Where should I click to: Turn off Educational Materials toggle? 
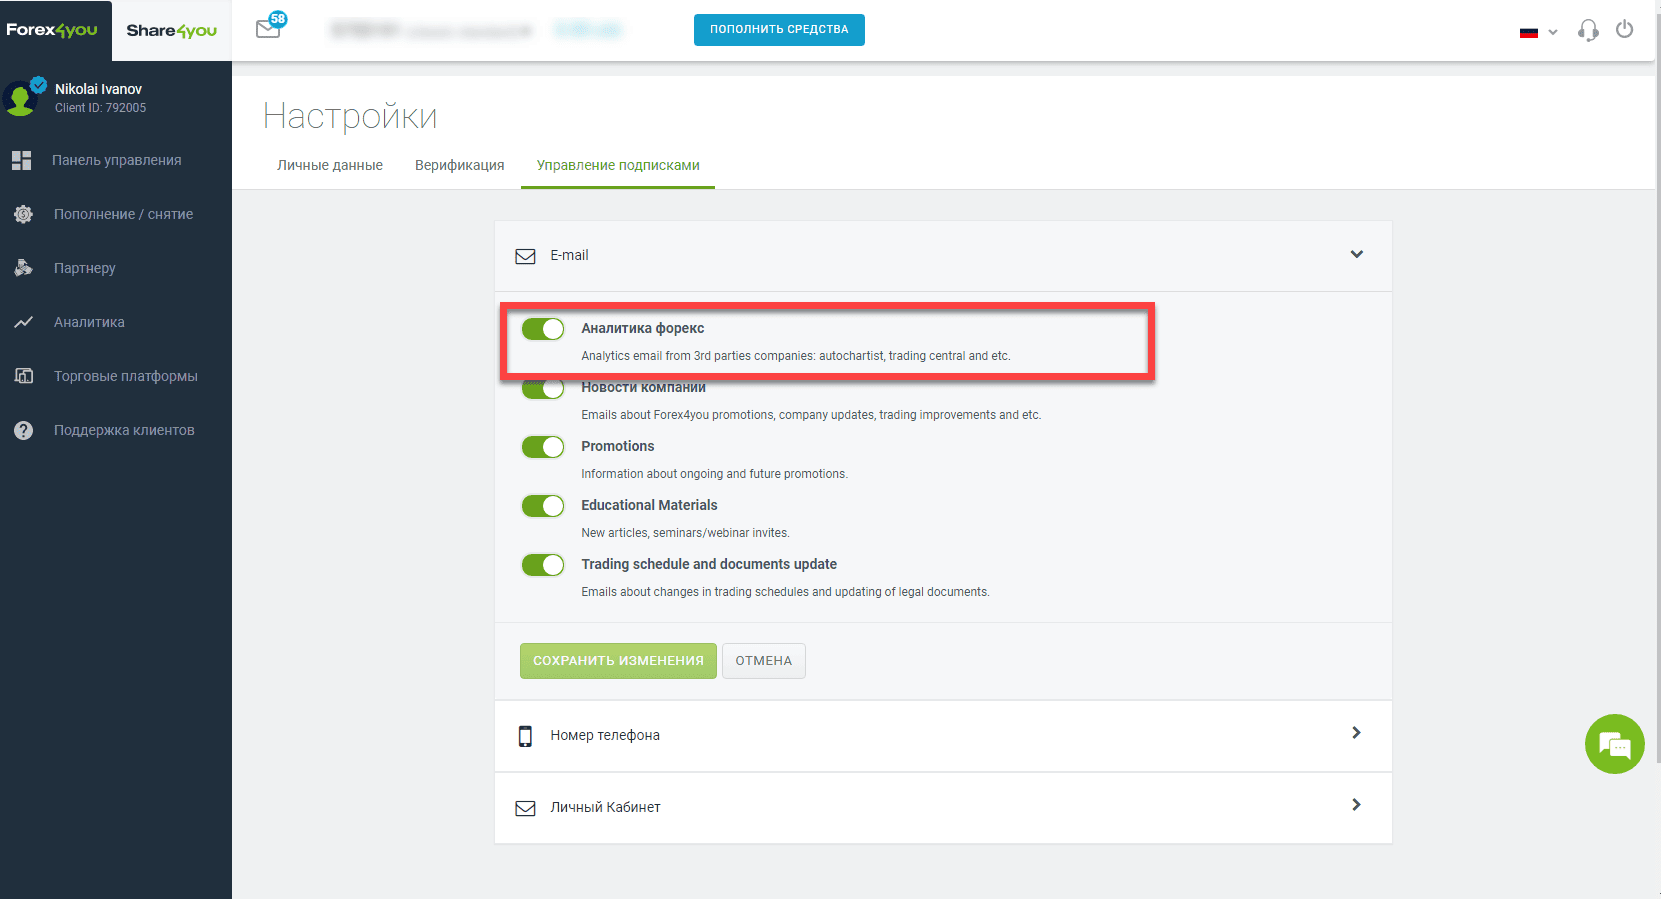543,506
